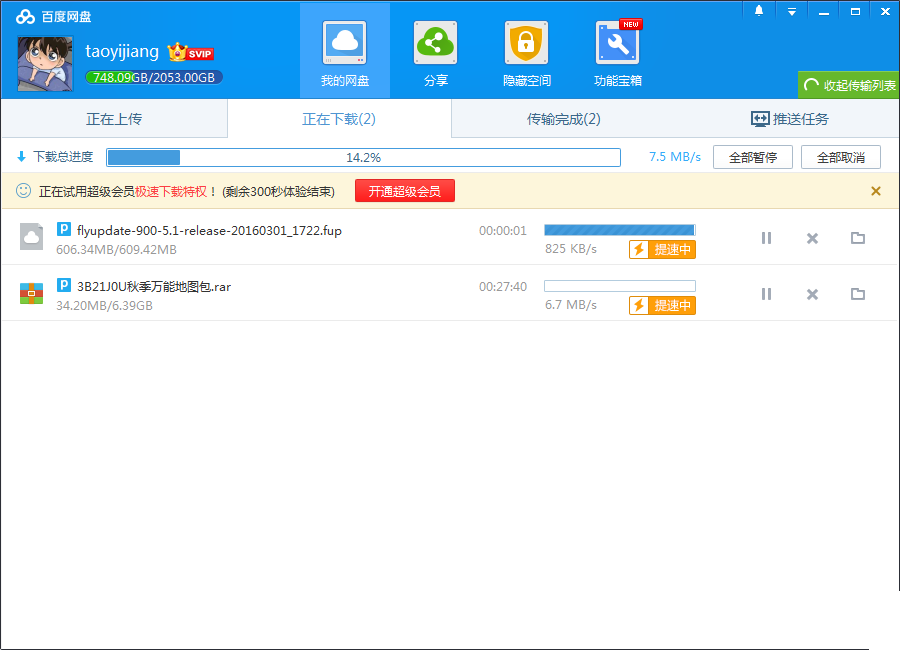Pause the flyupdate fup file download

click(x=766, y=238)
